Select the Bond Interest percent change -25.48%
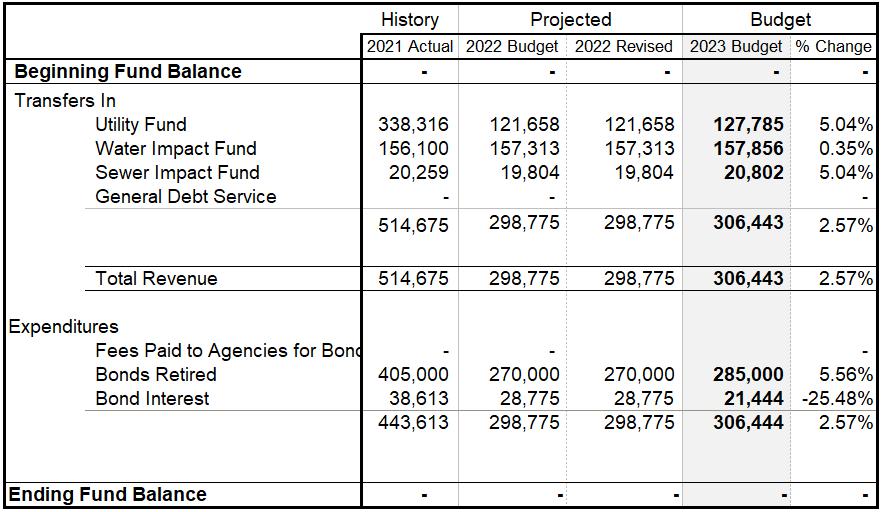Screen dimensions: 883x512 point(837,399)
